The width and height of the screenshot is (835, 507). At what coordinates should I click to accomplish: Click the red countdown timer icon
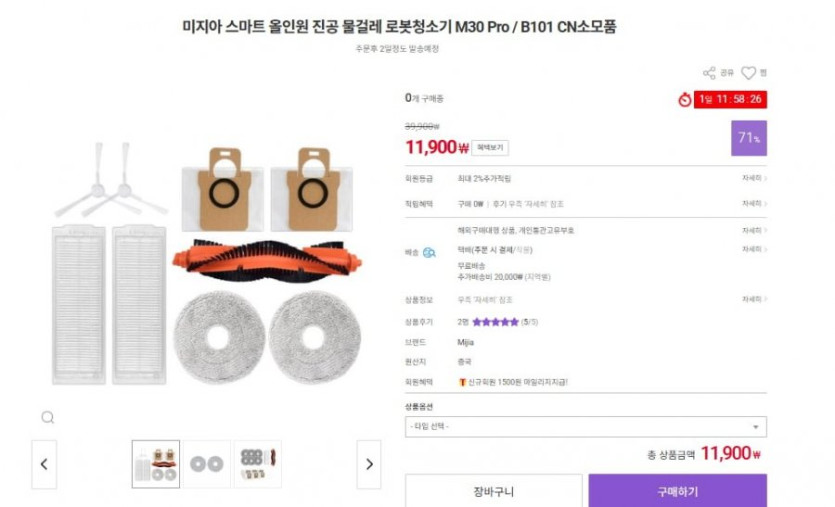(684, 99)
